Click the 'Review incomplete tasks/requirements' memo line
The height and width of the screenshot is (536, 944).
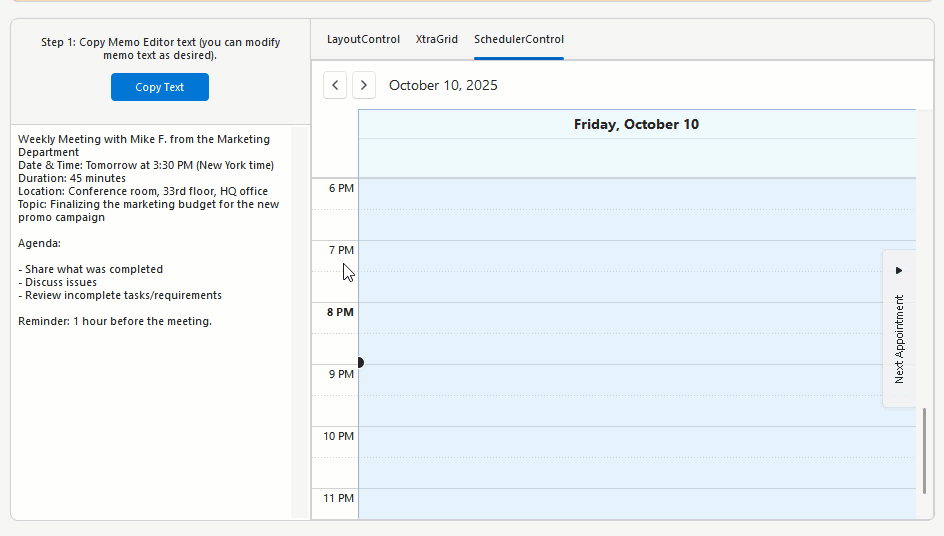tap(120, 295)
